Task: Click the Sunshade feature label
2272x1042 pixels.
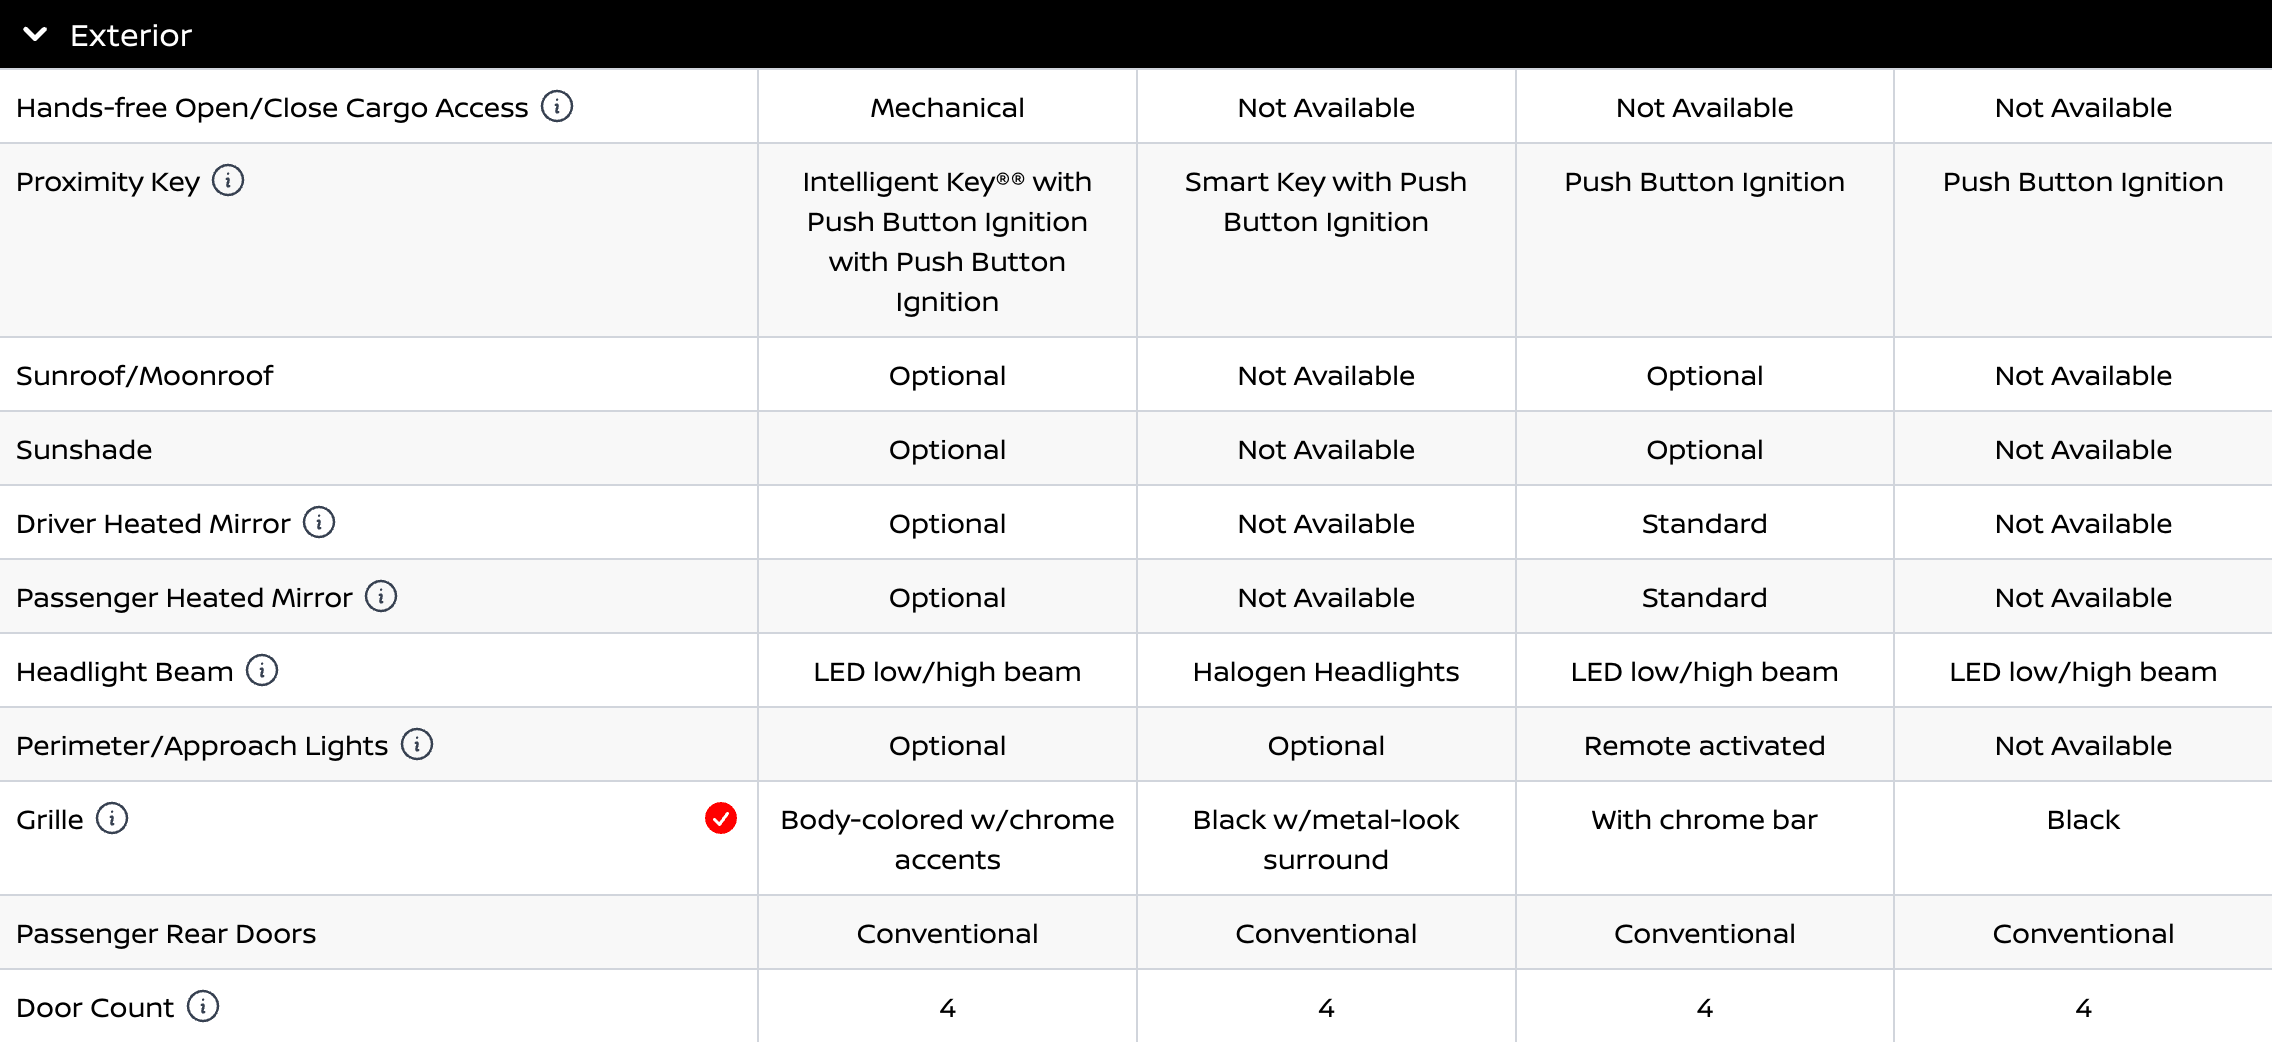Action: pyautogui.click(x=84, y=450)
